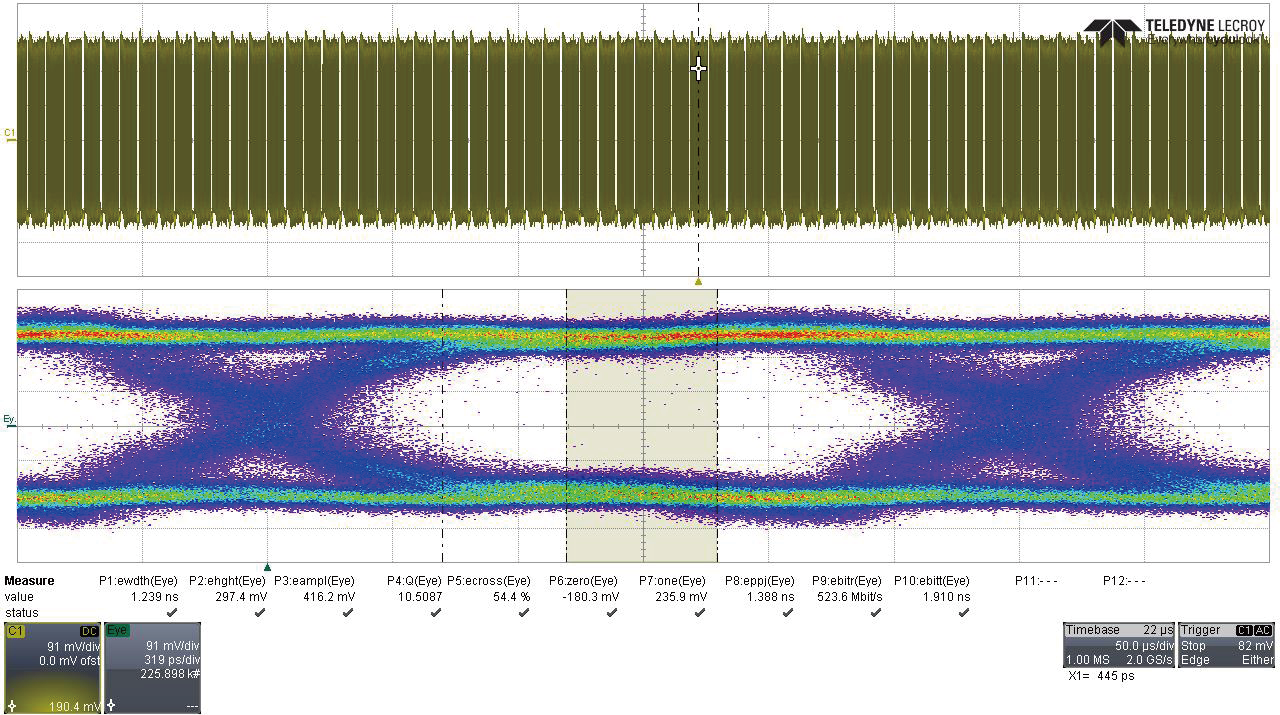Screen dimensions: 1280x715
Task: Click the cursor icon in the Eye descriptor box
Action: pyautogui.click(x=112, y=706)
